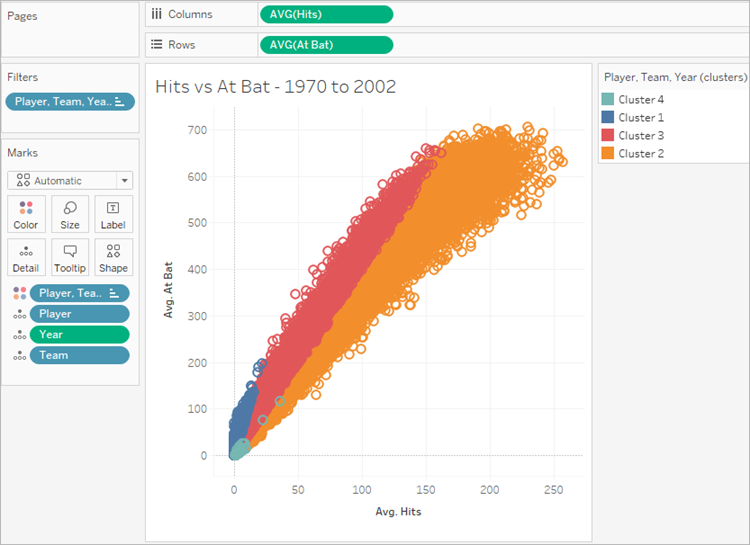Click the Cluster 1 blue color swatch
Image resolution: width=750 pixels, height=545 pixels.
pyautogui.click(x=607, y=117)
